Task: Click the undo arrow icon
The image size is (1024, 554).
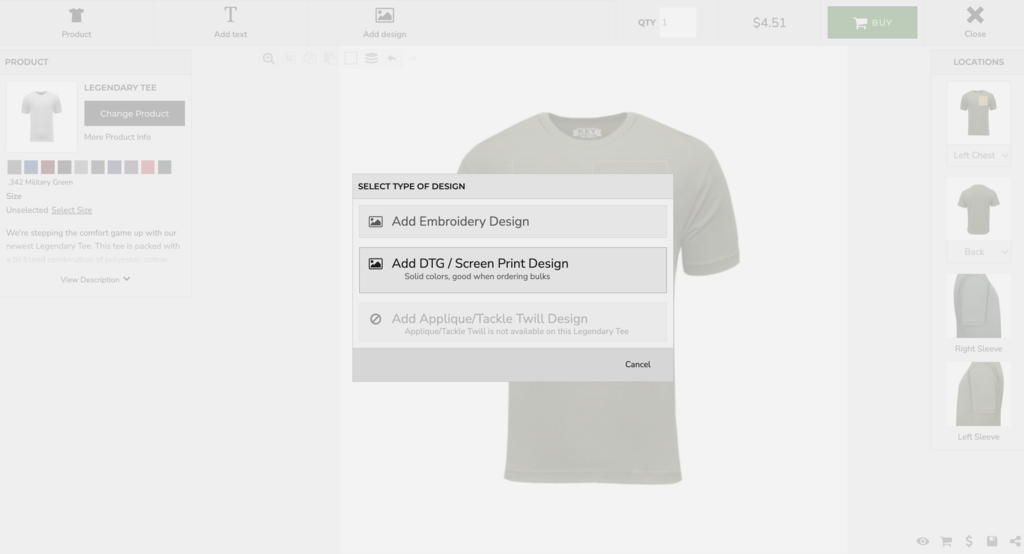Action: 392,59
